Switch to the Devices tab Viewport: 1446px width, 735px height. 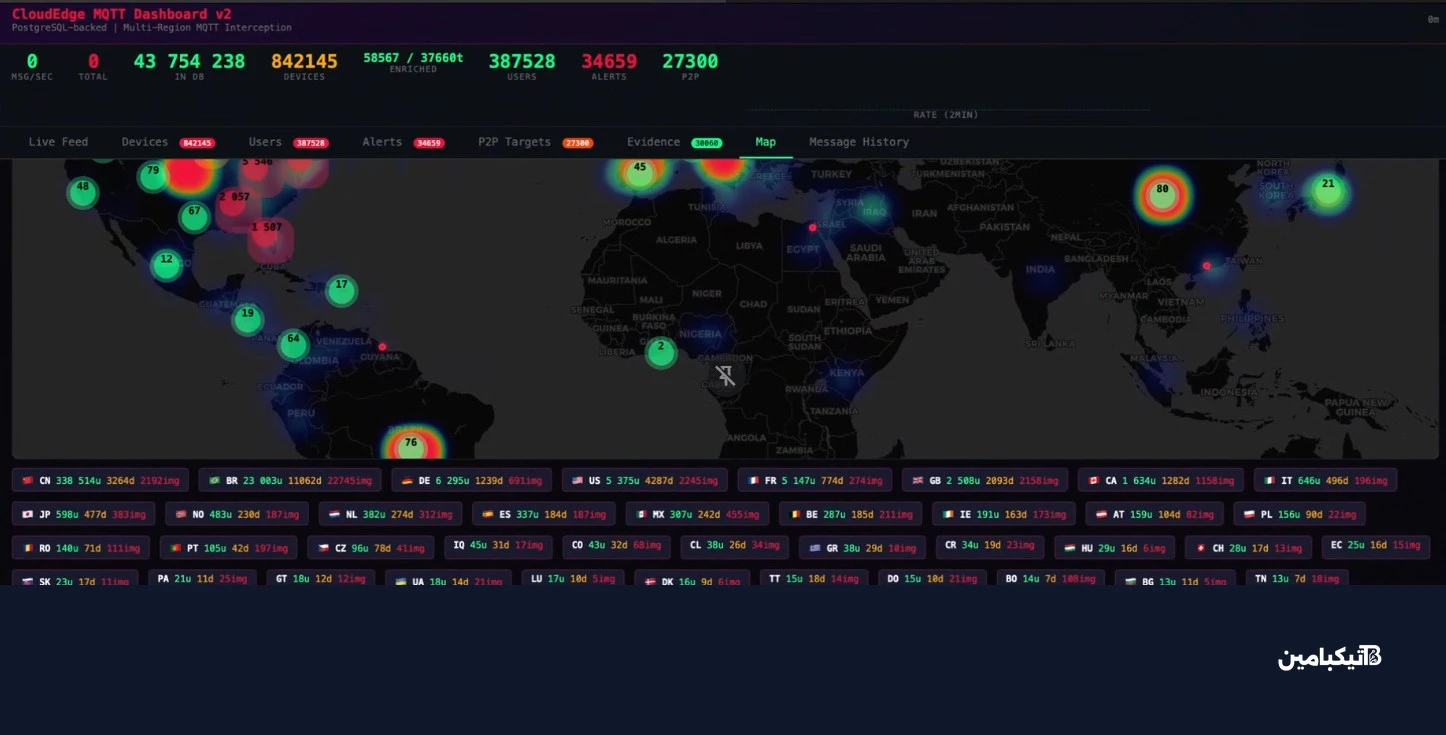click(168, 142)
